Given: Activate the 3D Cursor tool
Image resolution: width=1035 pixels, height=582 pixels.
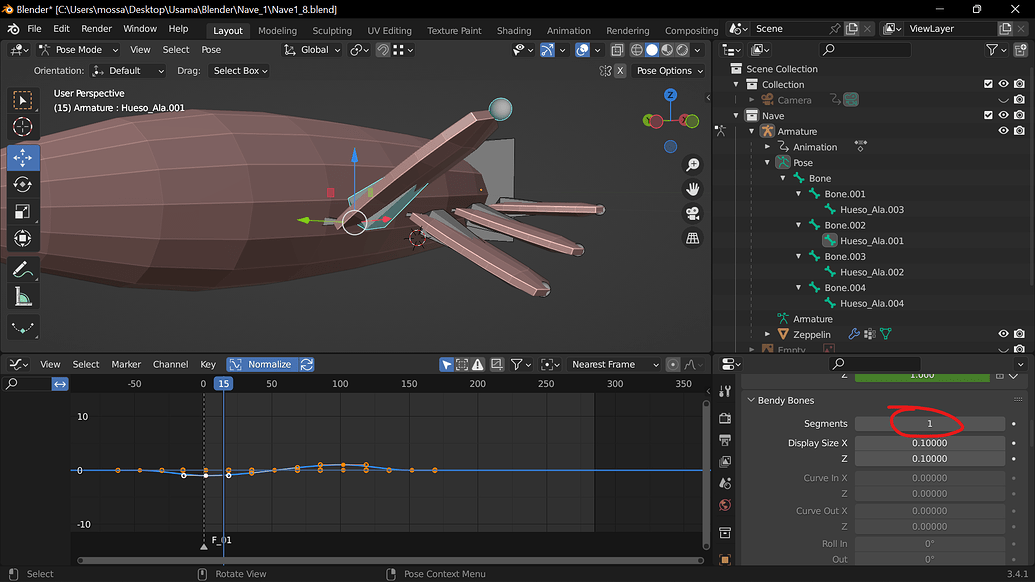Looking at the screenshot, I should click(x=22, y=127).
